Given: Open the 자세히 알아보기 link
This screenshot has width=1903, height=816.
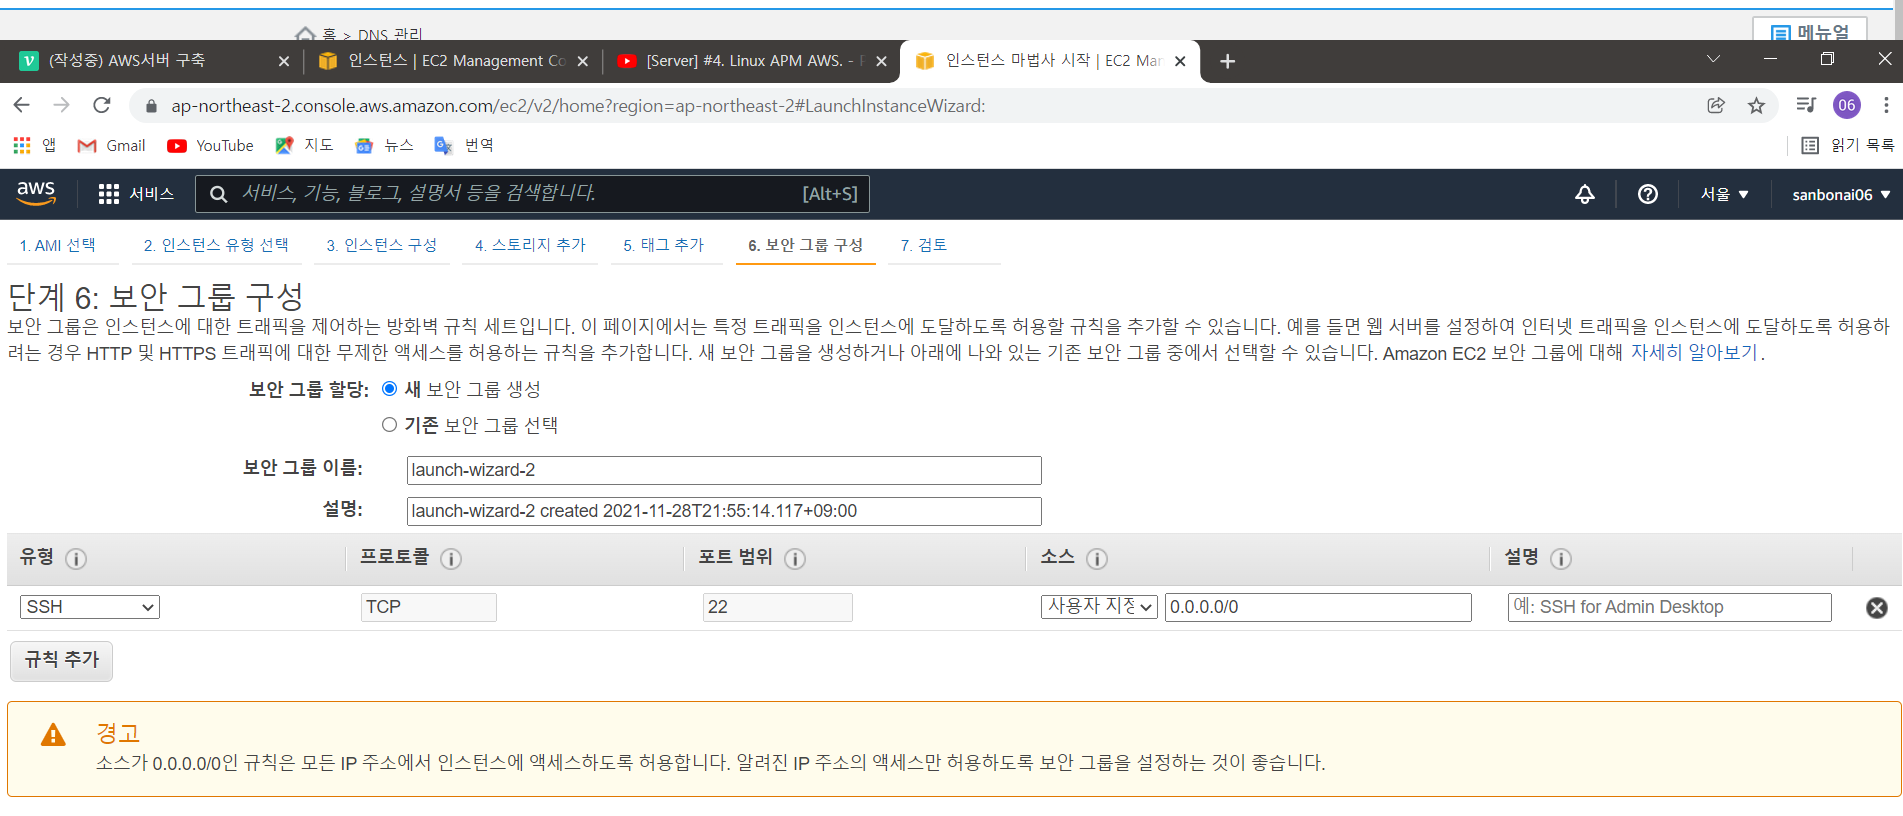Looking at the screenshot, I should (1693, 353).
